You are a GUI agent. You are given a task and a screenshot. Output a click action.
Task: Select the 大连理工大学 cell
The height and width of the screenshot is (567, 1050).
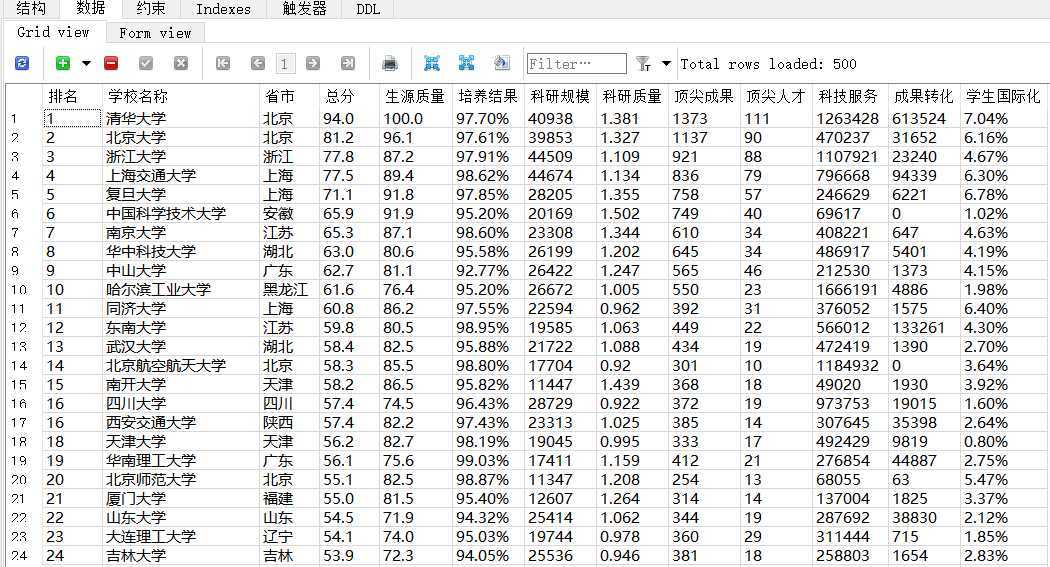point(181,537)
